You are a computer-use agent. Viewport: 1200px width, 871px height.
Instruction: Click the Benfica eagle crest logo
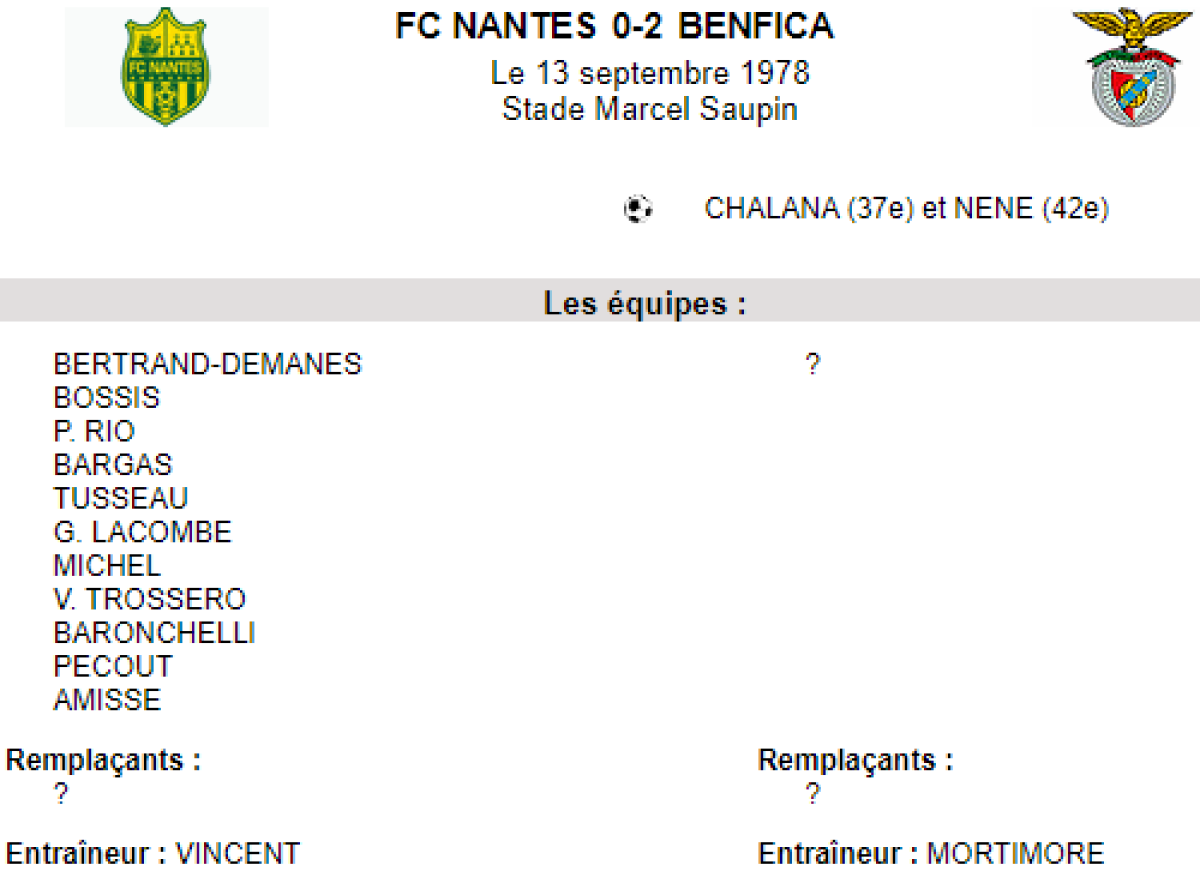click(1133, 67)
